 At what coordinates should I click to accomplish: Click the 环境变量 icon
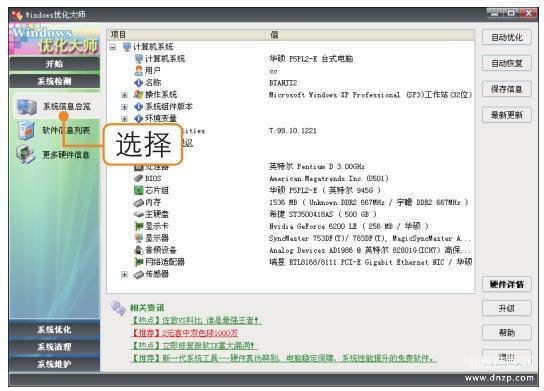tap(139, 118)
